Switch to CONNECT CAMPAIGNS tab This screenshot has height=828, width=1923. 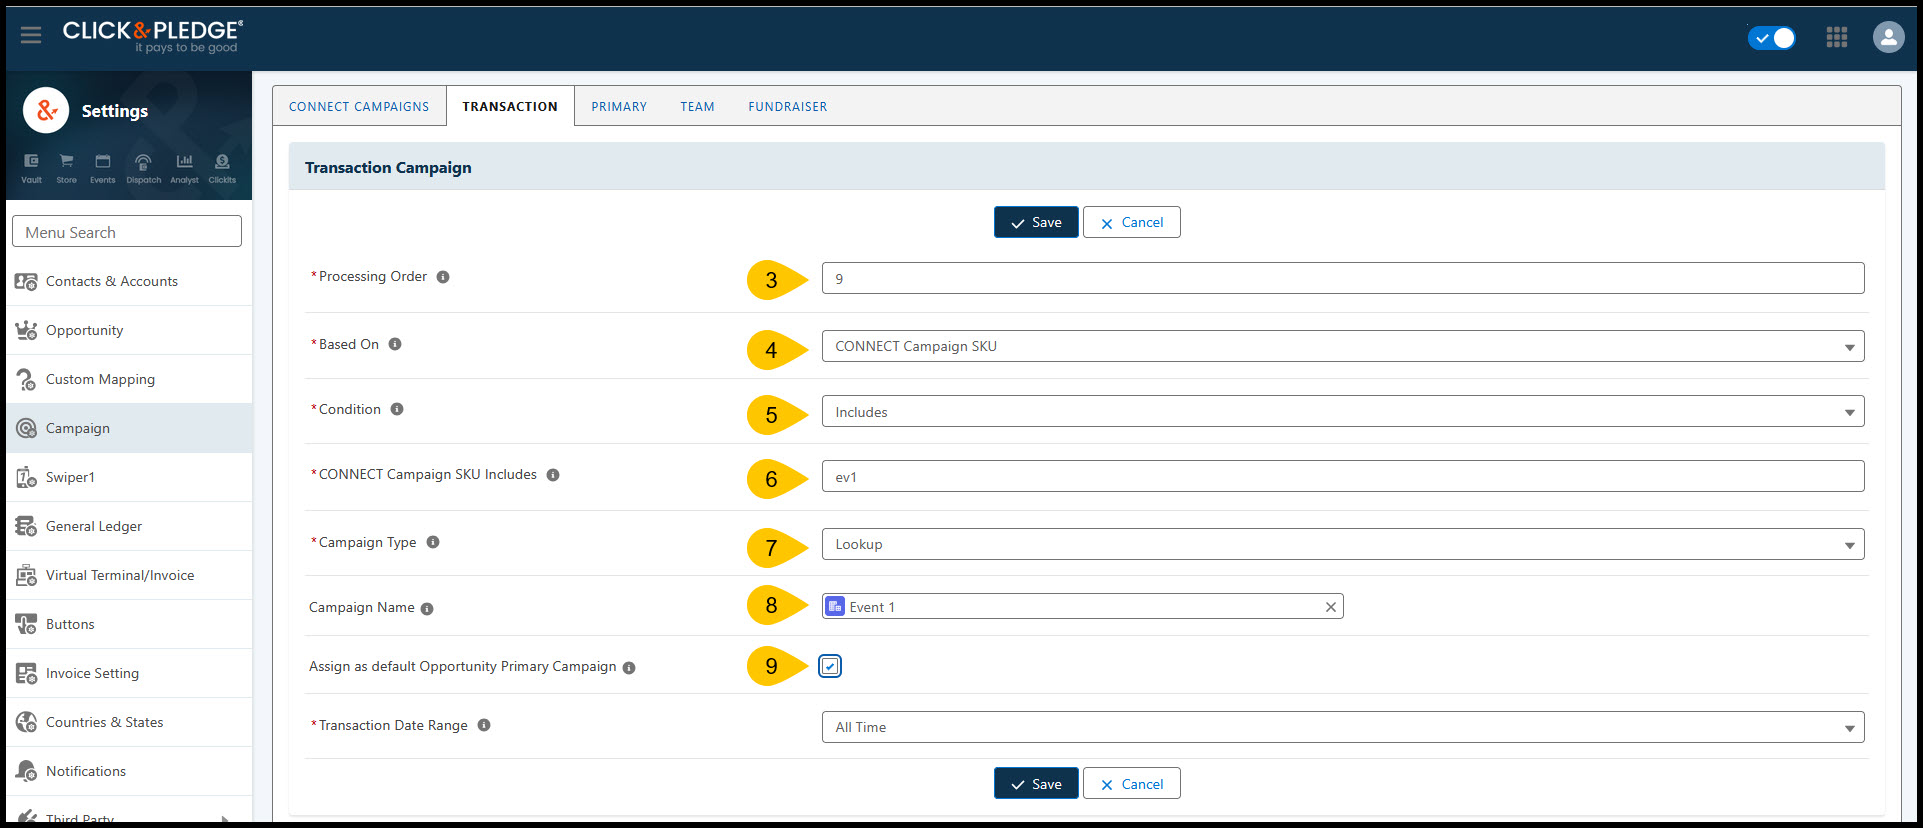359,106
